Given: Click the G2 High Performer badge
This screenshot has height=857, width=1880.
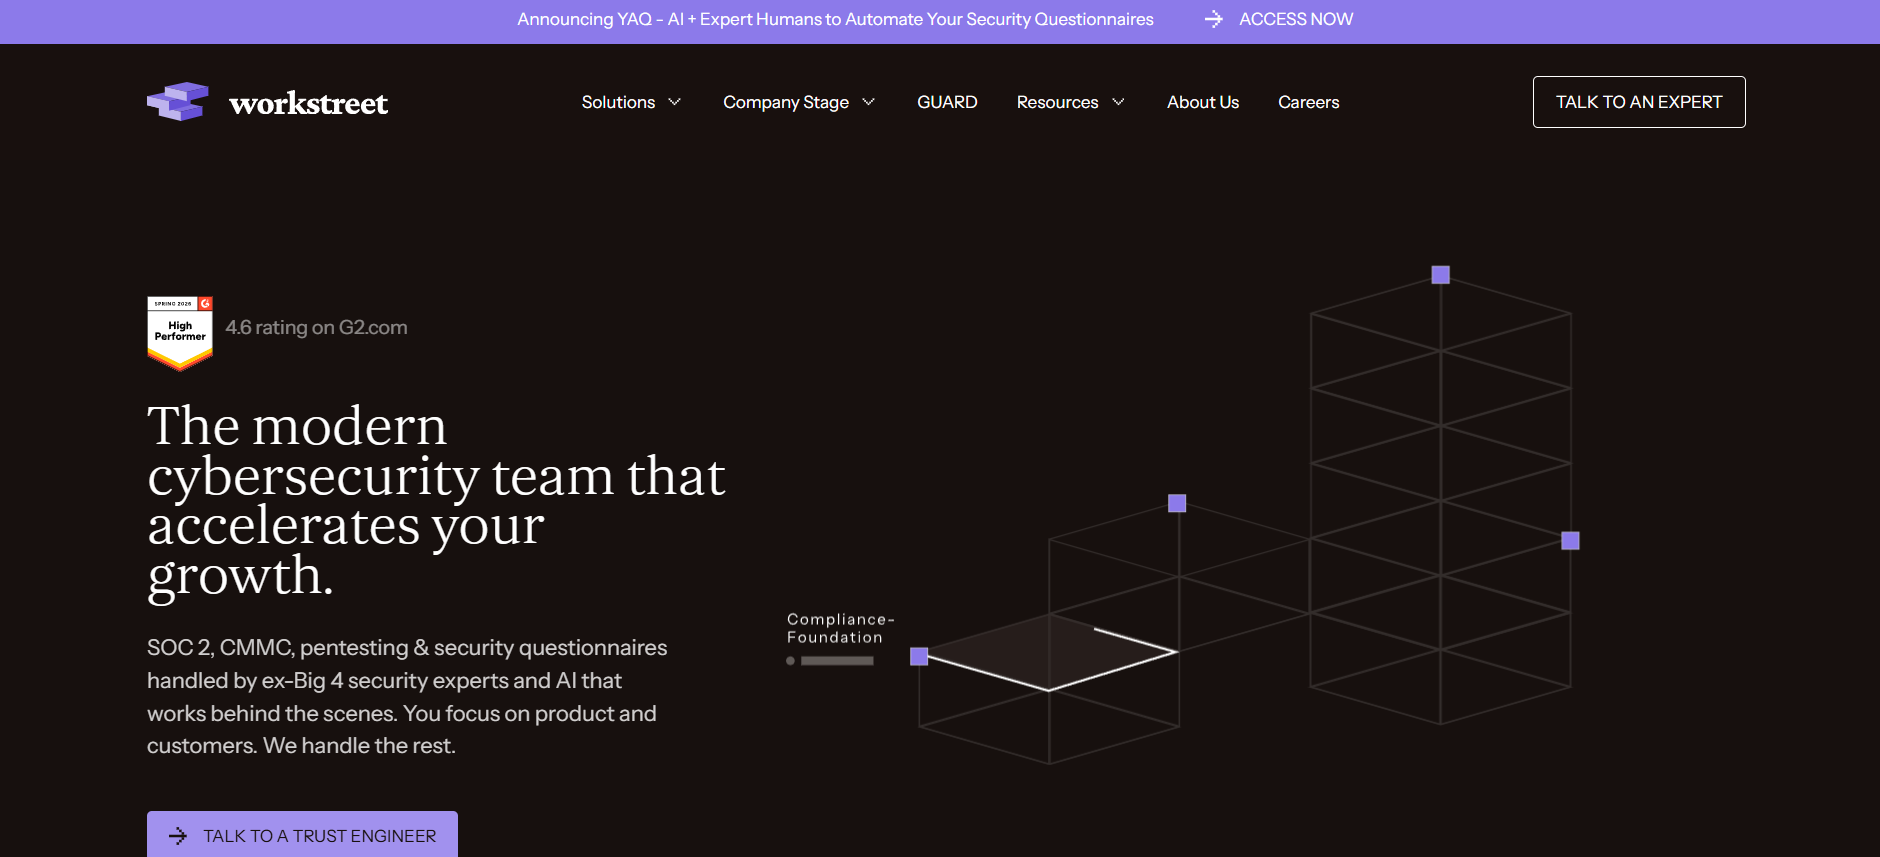Looking at the screenshot, I should click(180, 334).
